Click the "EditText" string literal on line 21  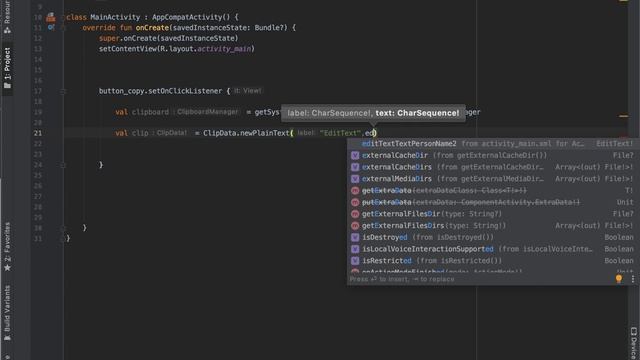[x=340, y=133]
